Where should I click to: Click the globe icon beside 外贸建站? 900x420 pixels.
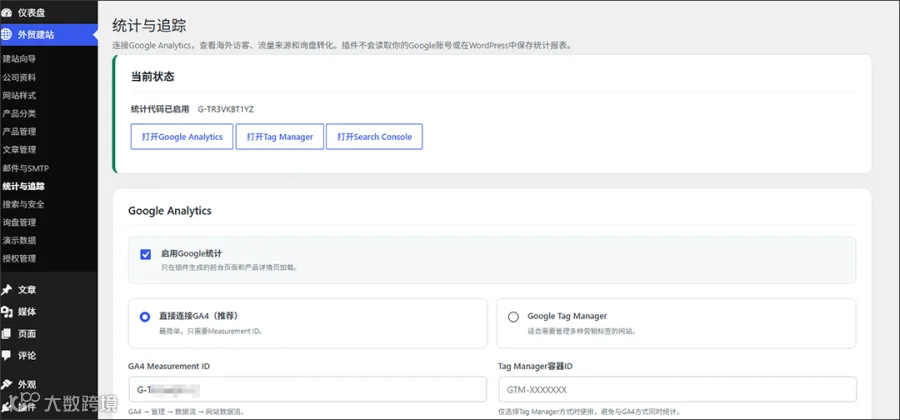[7, 34]
